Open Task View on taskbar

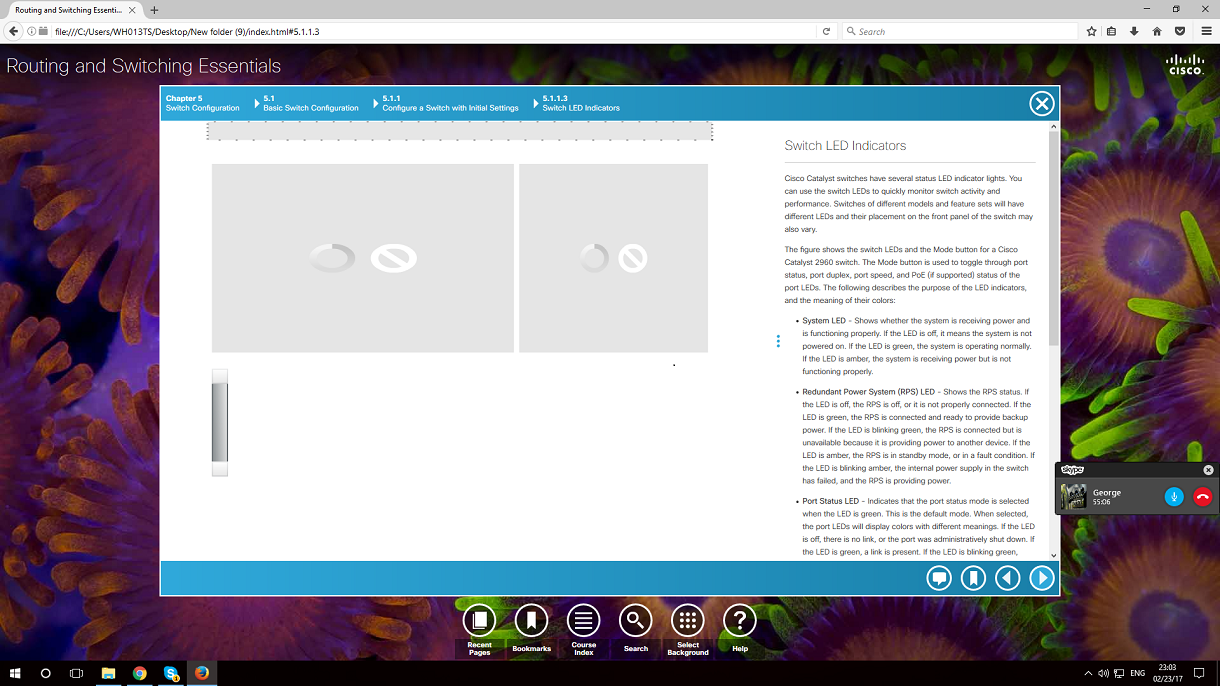click(76, 673)
